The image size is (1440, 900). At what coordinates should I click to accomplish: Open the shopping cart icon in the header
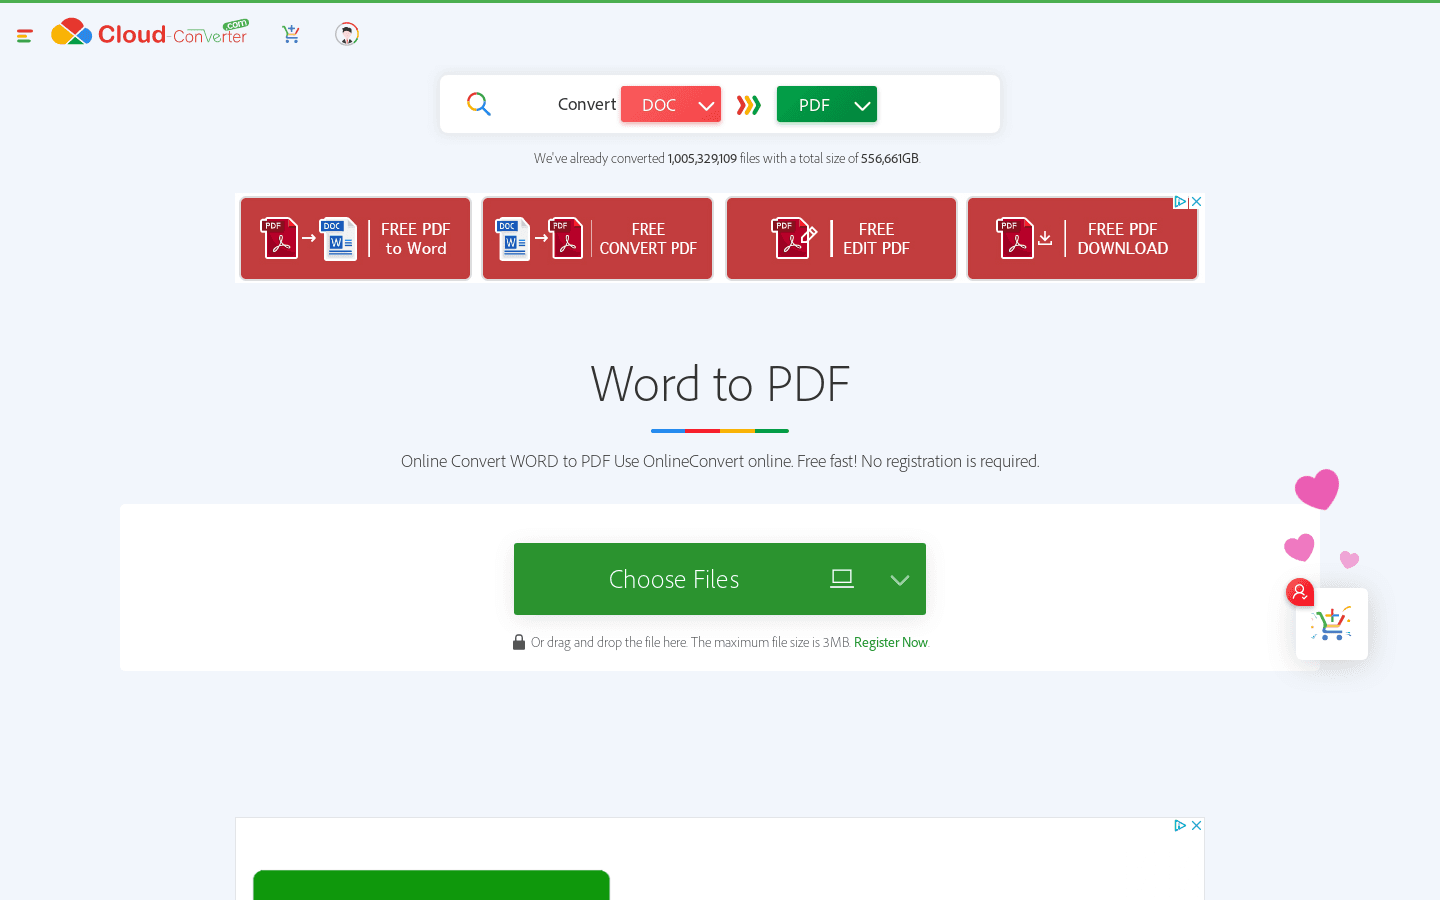click(x=291, y=33)
